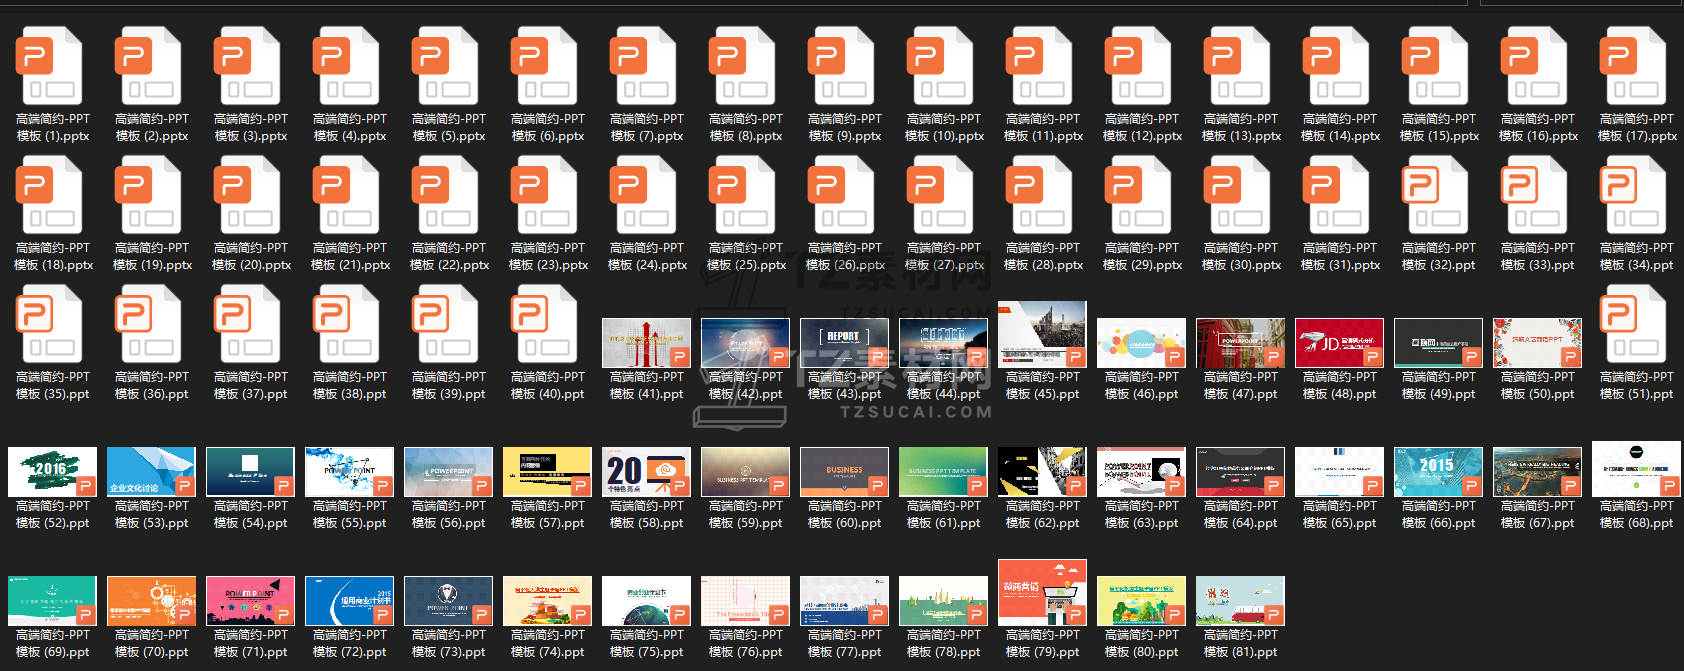Select file icon 高端简约-PPT模板 (20).pptx
This screenshot has height=671, width=1684.
point(246,195)
